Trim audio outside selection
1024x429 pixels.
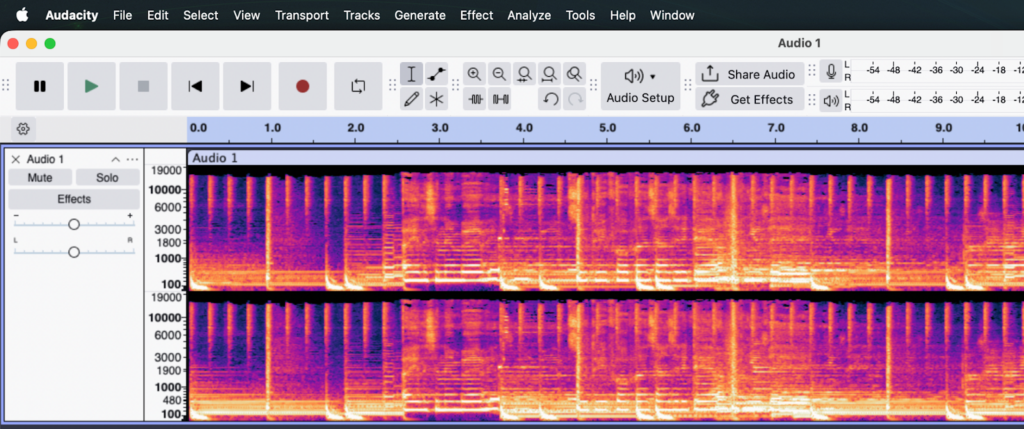coord(475,99)
